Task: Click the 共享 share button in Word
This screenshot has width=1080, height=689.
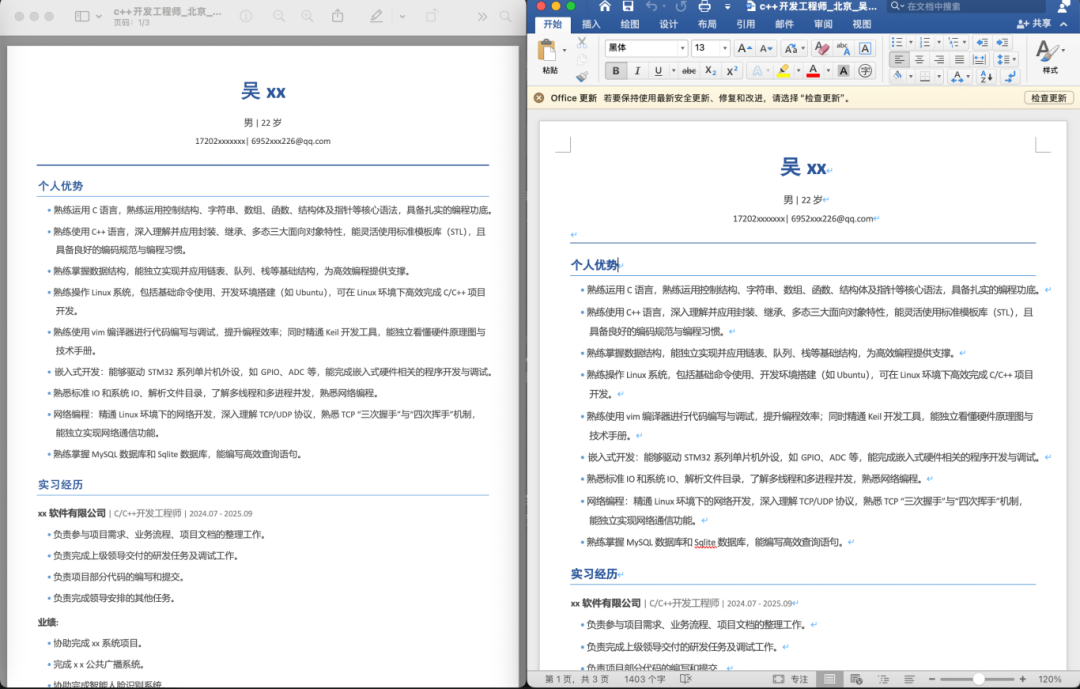Action: [1035, 24]
